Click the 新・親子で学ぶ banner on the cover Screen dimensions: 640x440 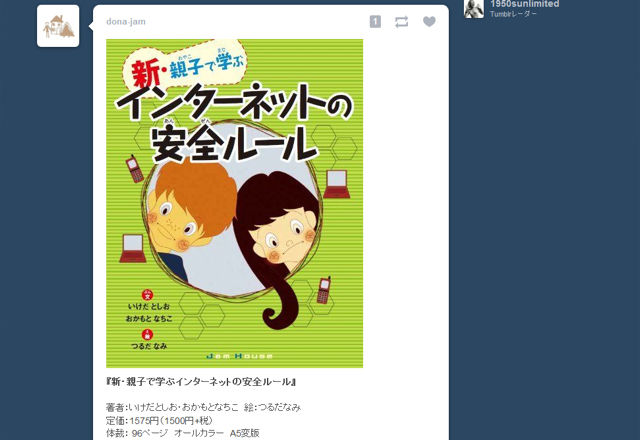point(185,64)
